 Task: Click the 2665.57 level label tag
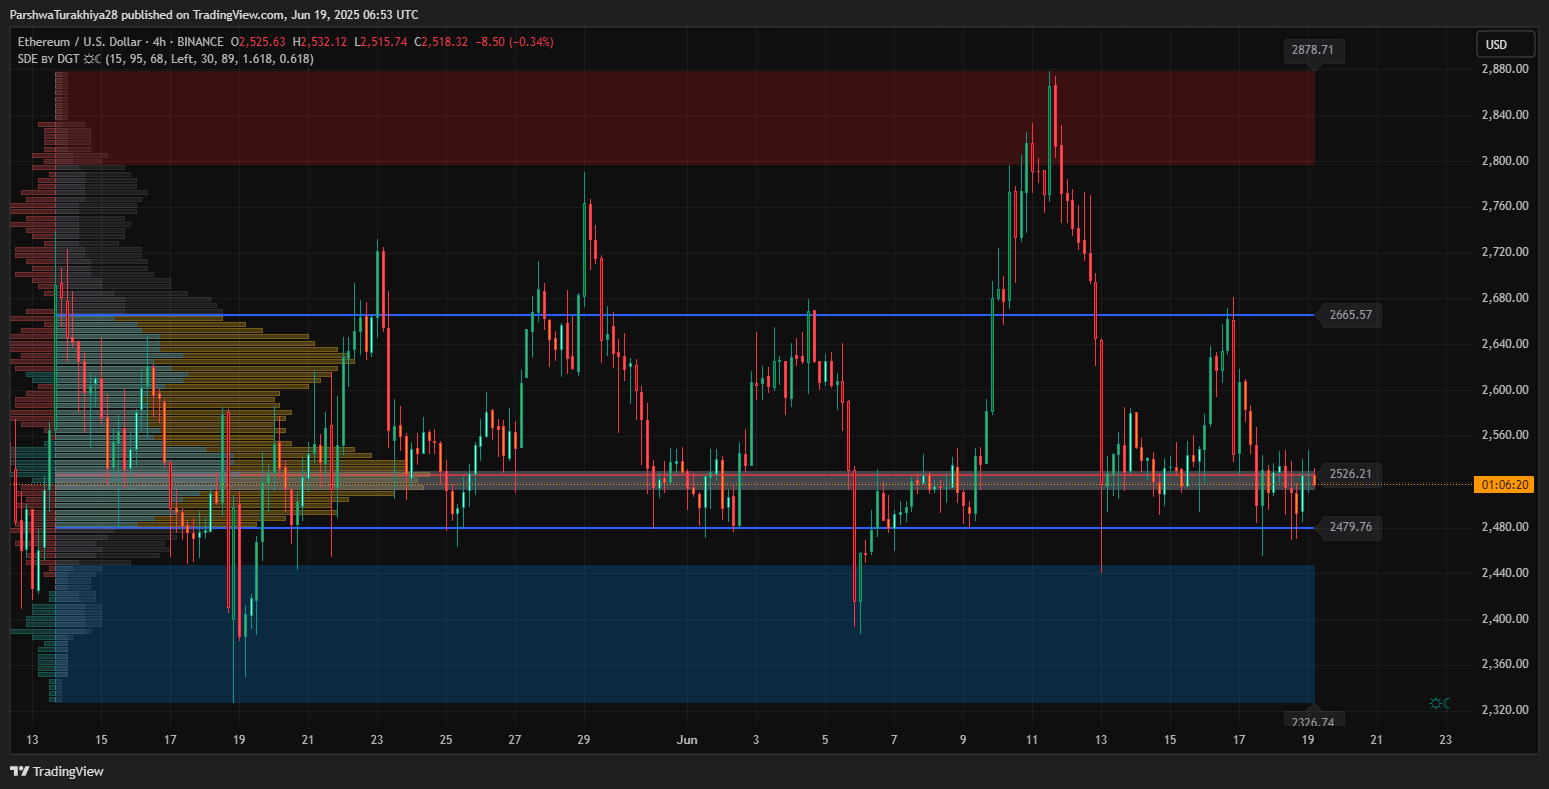1349,315
